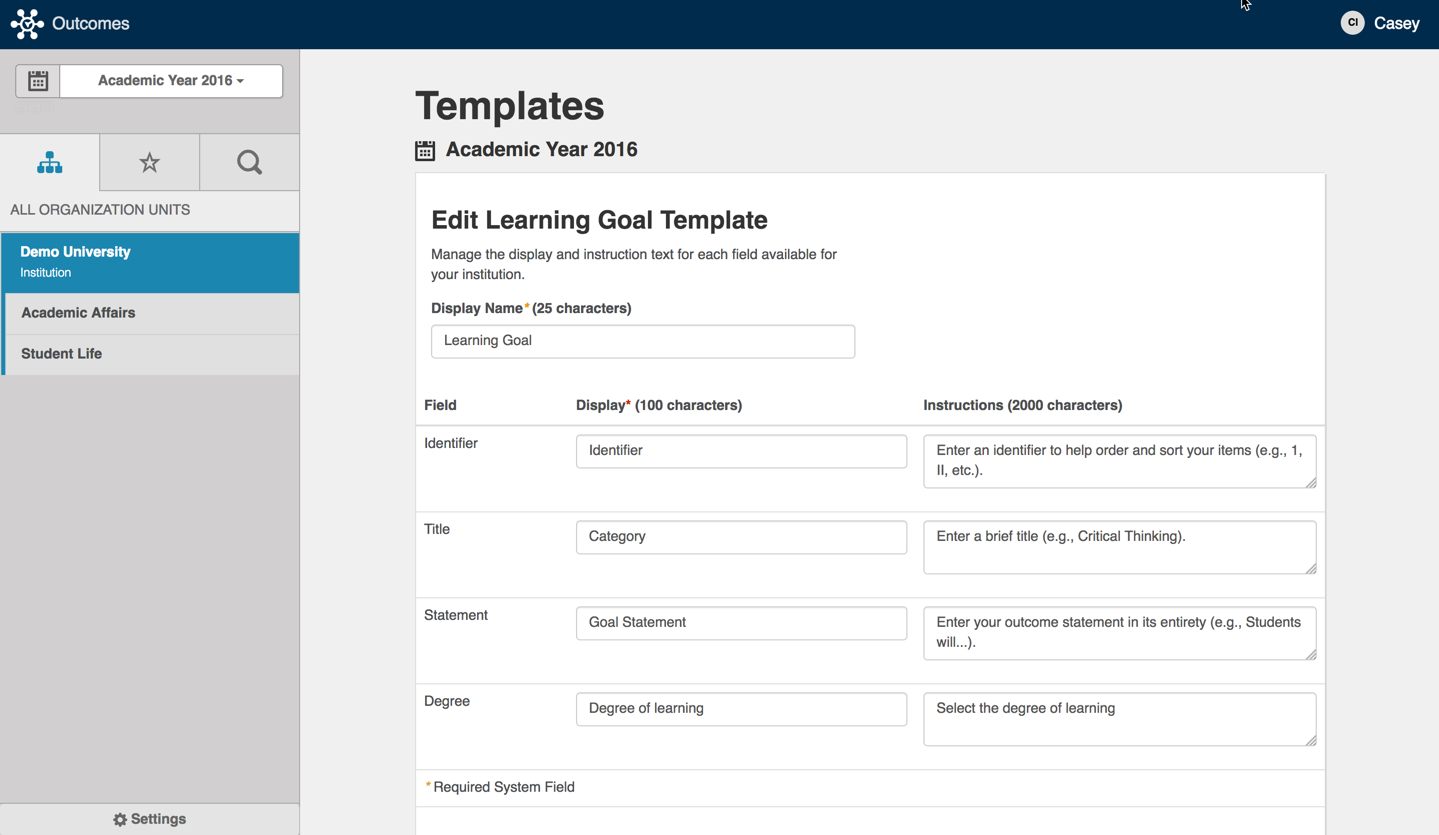The width and height of the screenshot is (1439, 835).
Task: Grab the Statement instructions resize handle
Action: (x=1310, y=654)
